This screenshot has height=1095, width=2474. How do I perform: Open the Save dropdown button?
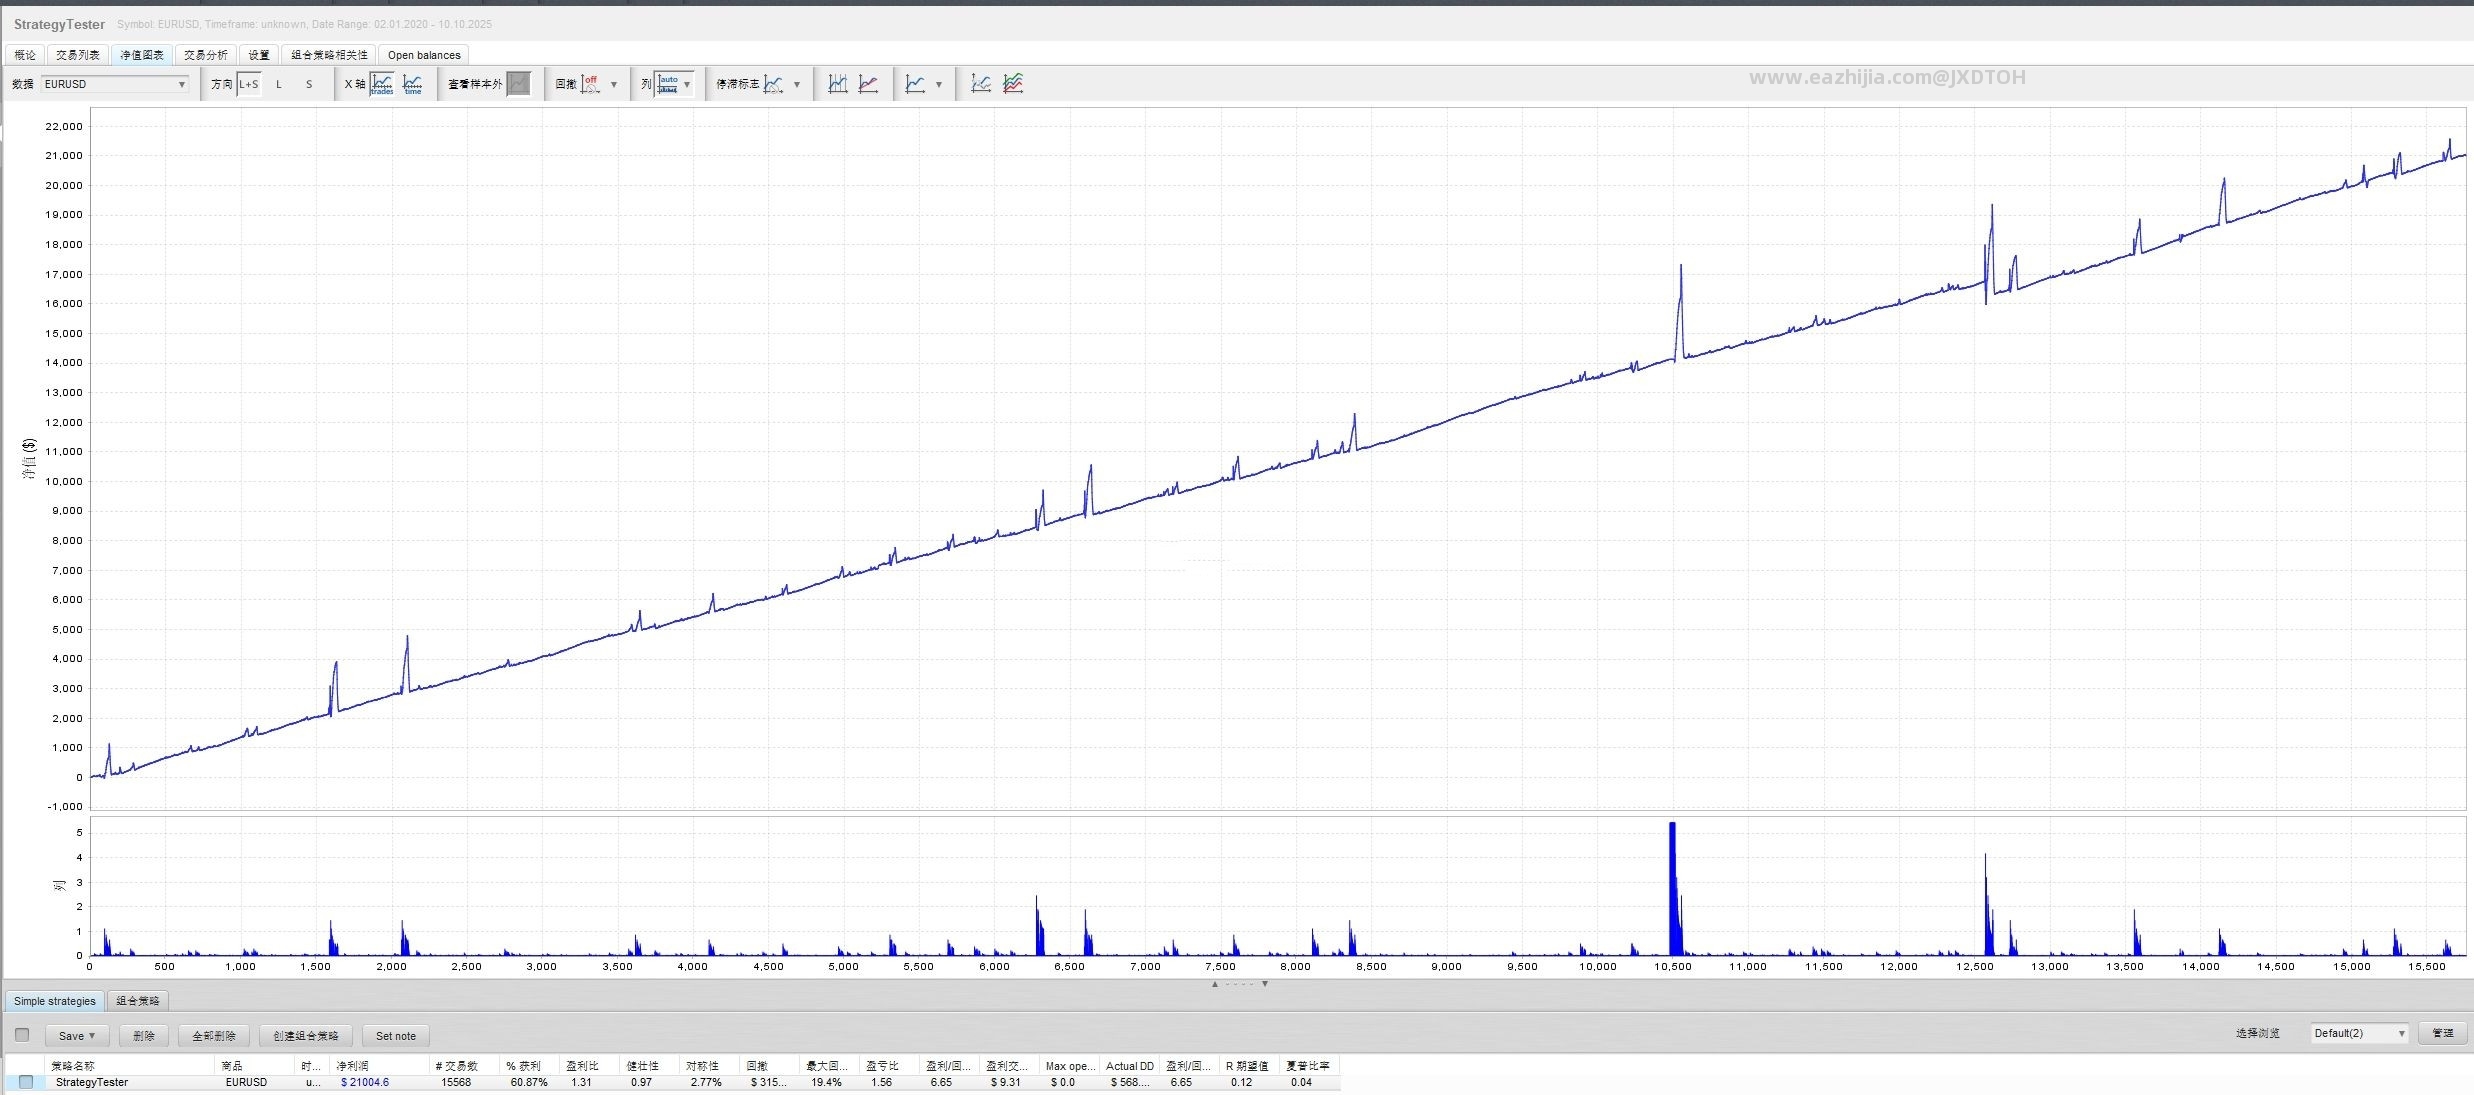[77, 1036]
